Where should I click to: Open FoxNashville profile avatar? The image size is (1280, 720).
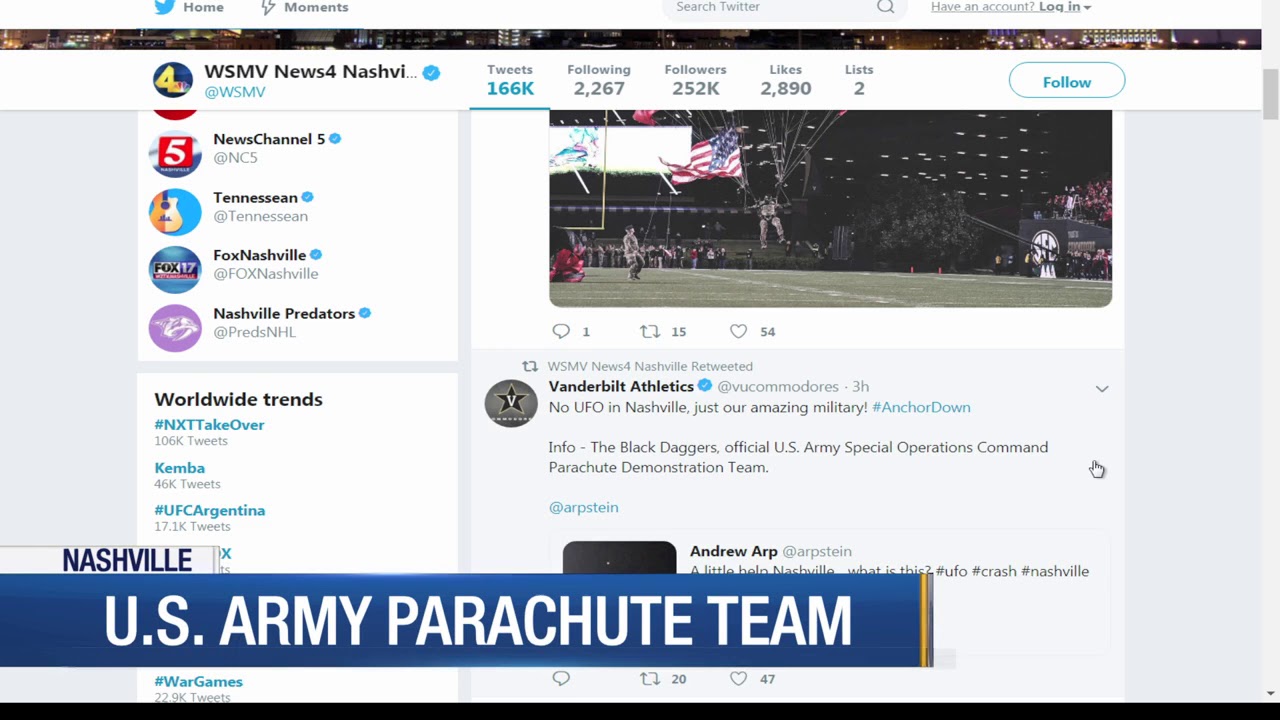coord(175,269)
